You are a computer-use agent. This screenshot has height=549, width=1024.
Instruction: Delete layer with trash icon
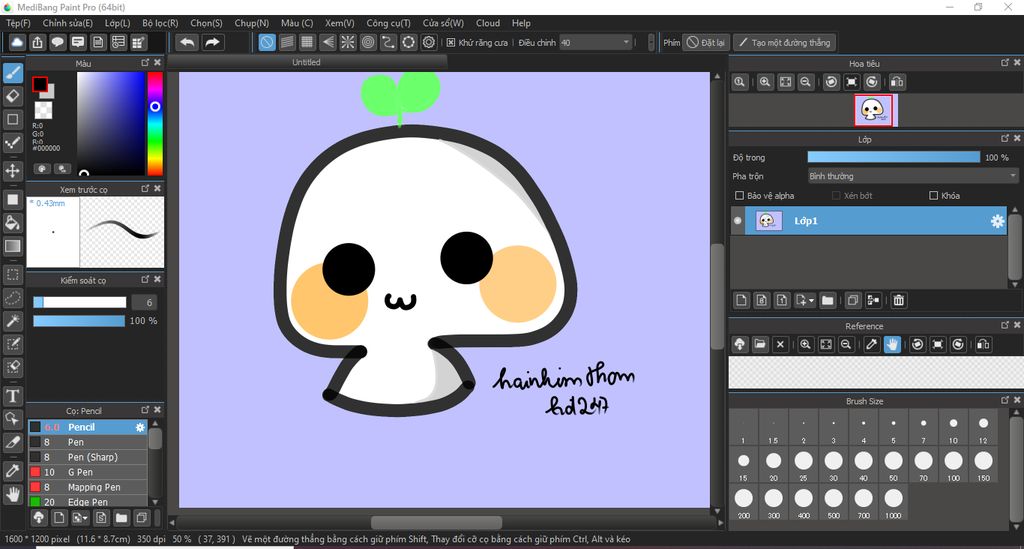(899, 300)
